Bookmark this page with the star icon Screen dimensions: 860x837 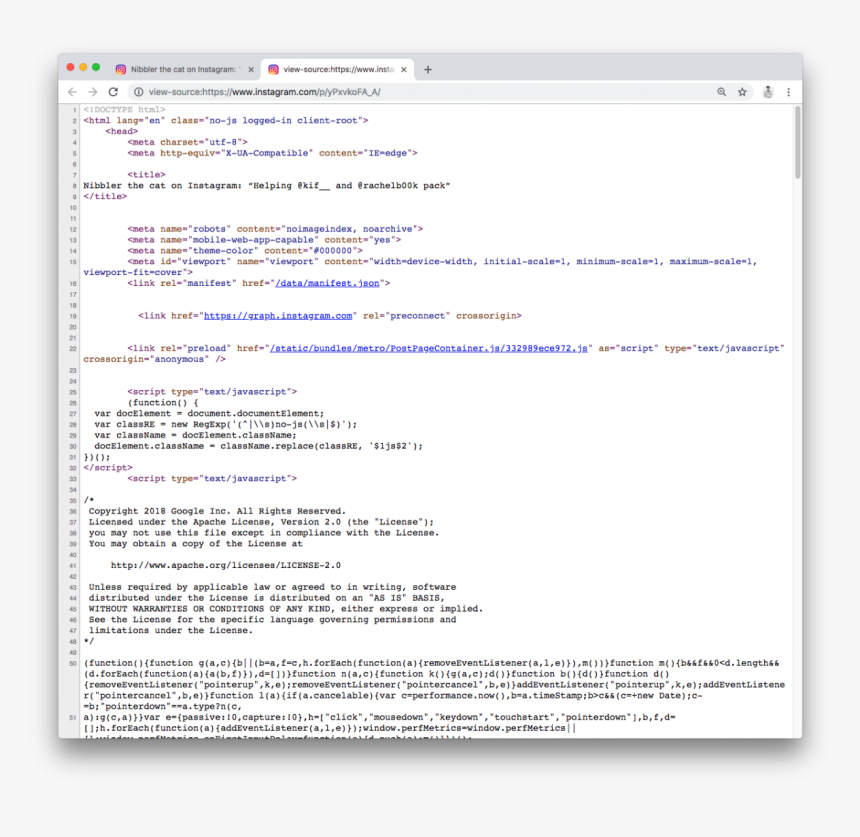(x=742, y=92)
